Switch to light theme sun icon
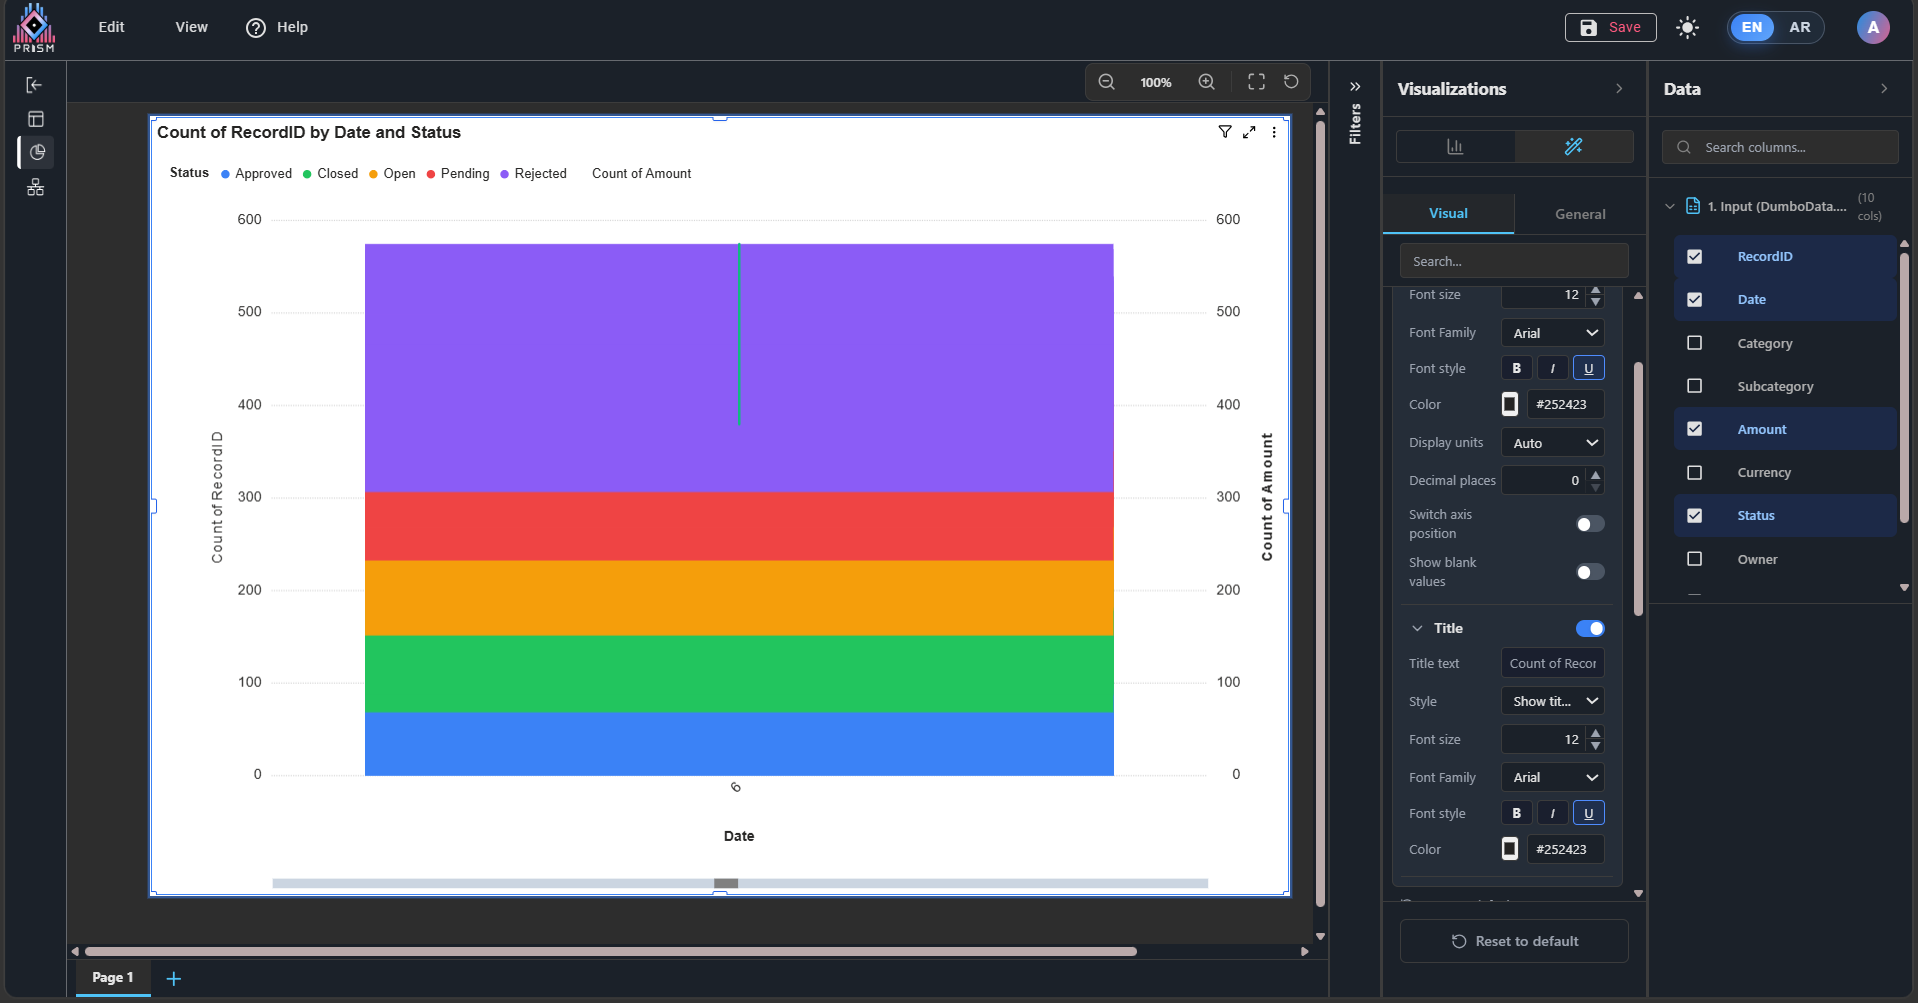This screenshot has height=1003, width=1918. [x=1687, y=28]
